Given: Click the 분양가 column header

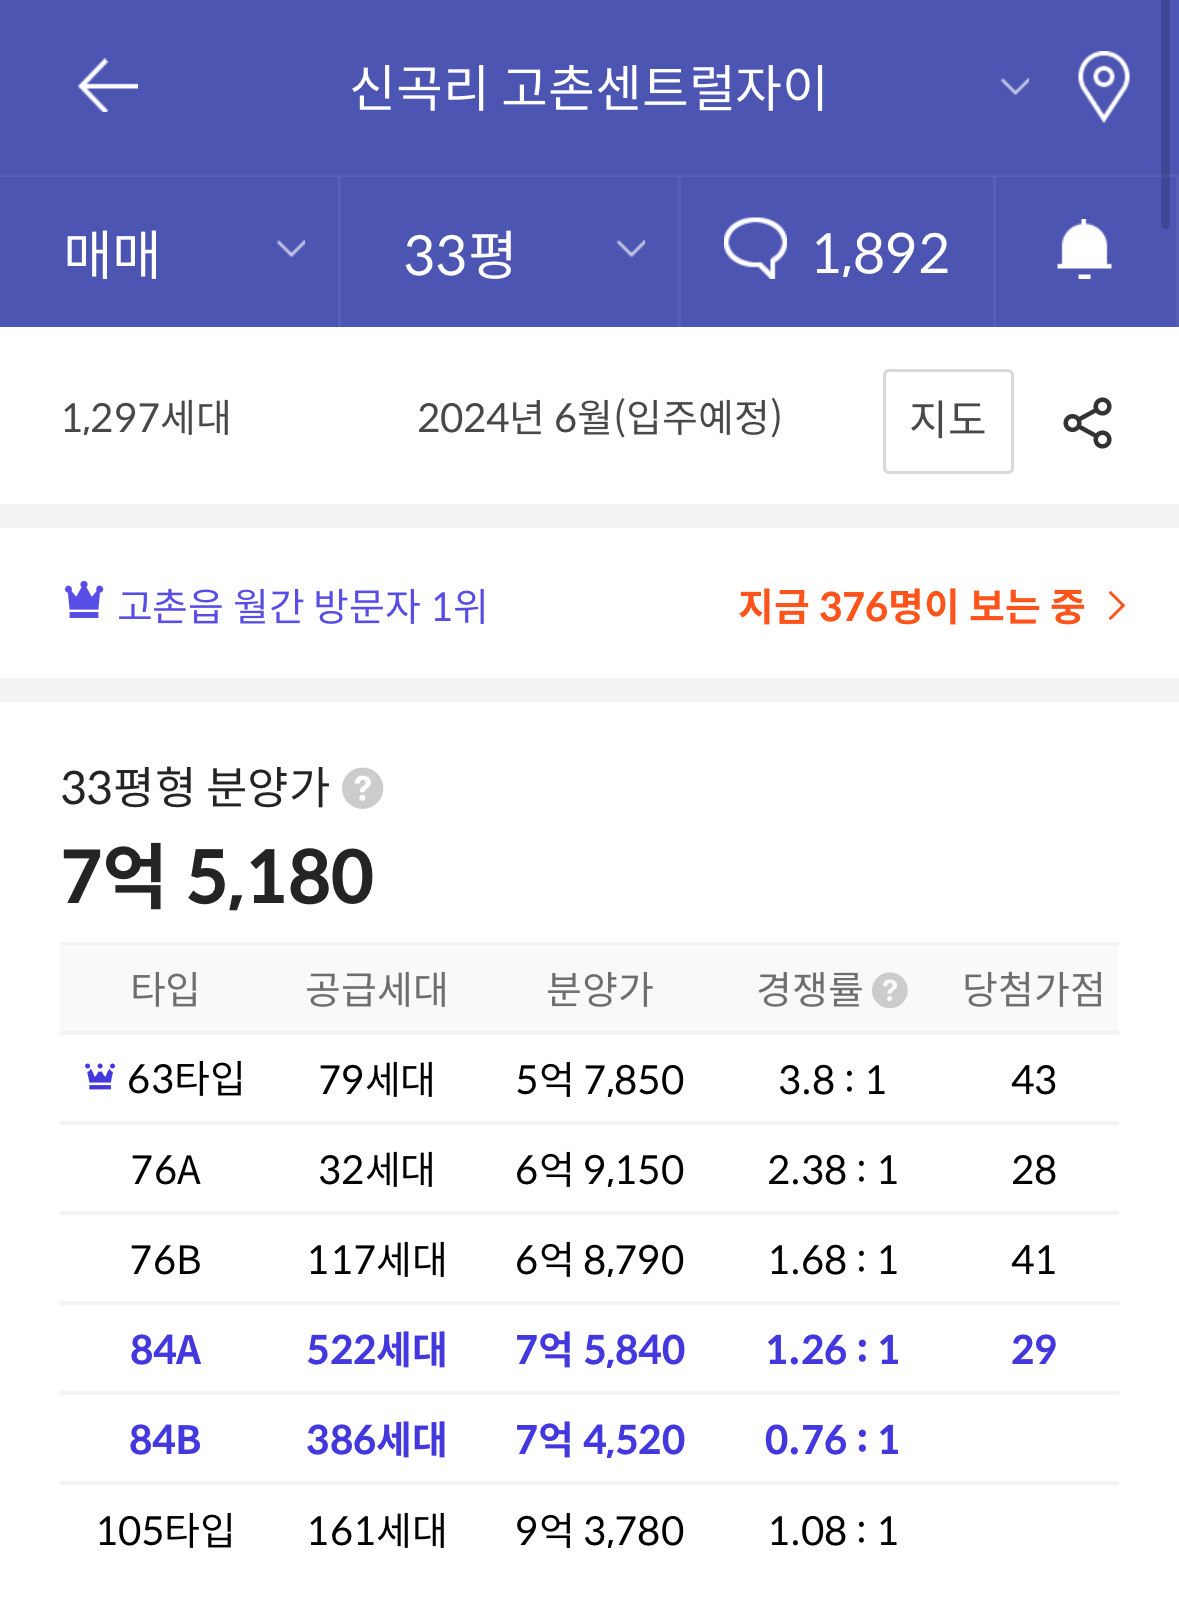Looking at the screenshot, I should pos(600,989).
